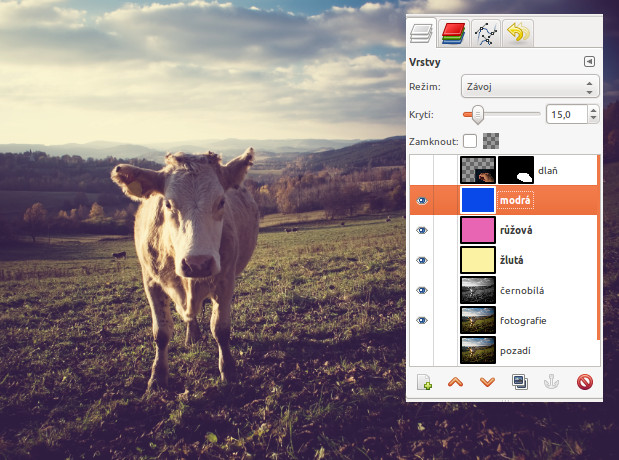Select the černobílá layer thumbnail
Viewport: 619px width, 460px height.
coord(478,290)
